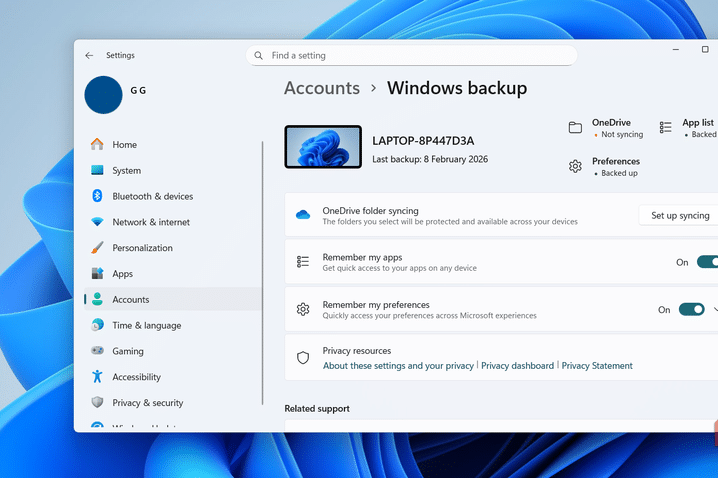Open the Privacy Statement link

(x=597, y=366)
